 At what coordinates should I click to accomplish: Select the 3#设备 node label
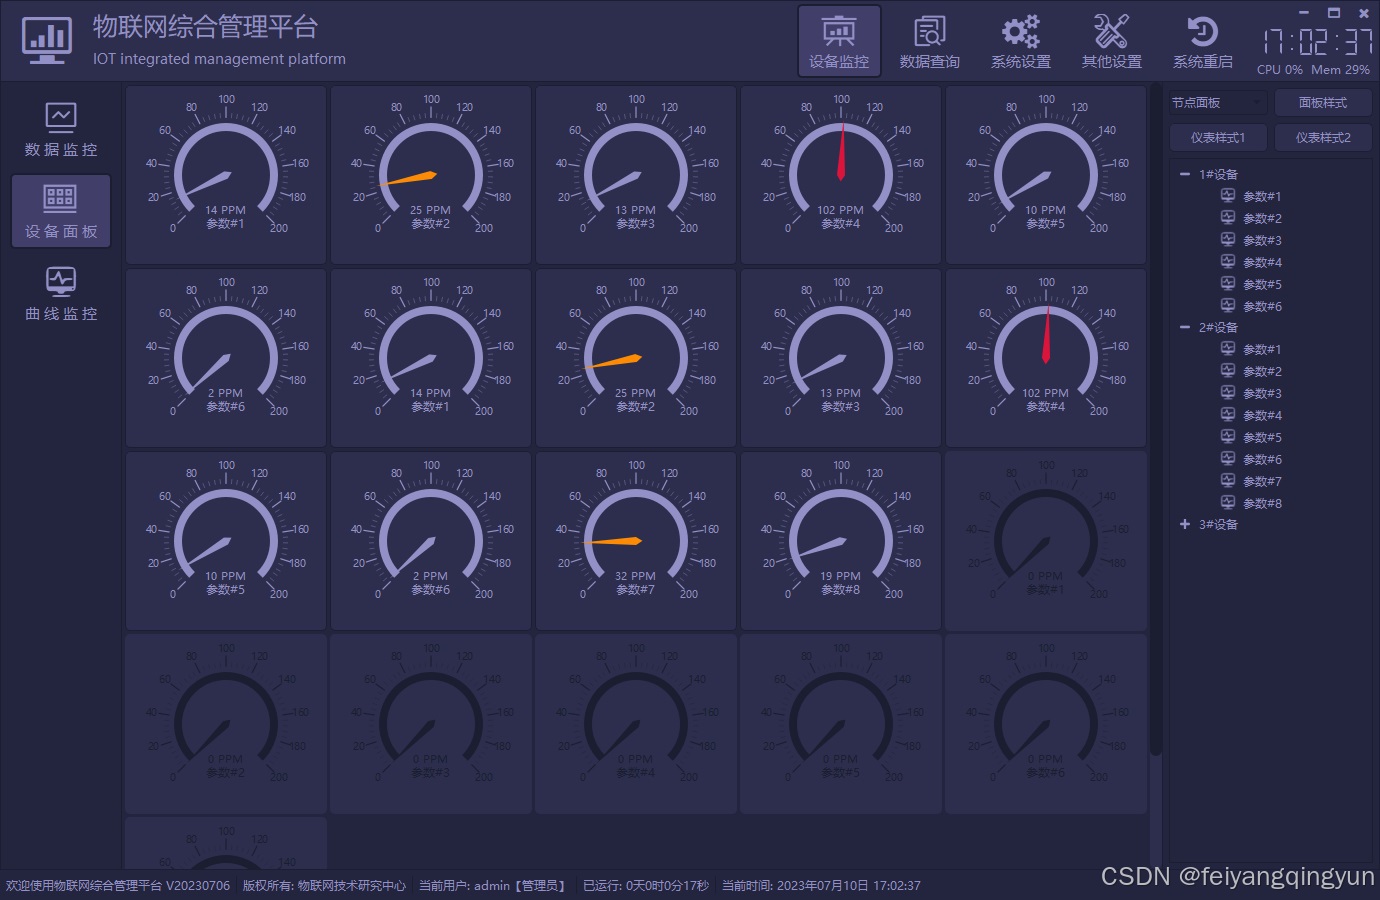click(x=1218, y=525)
